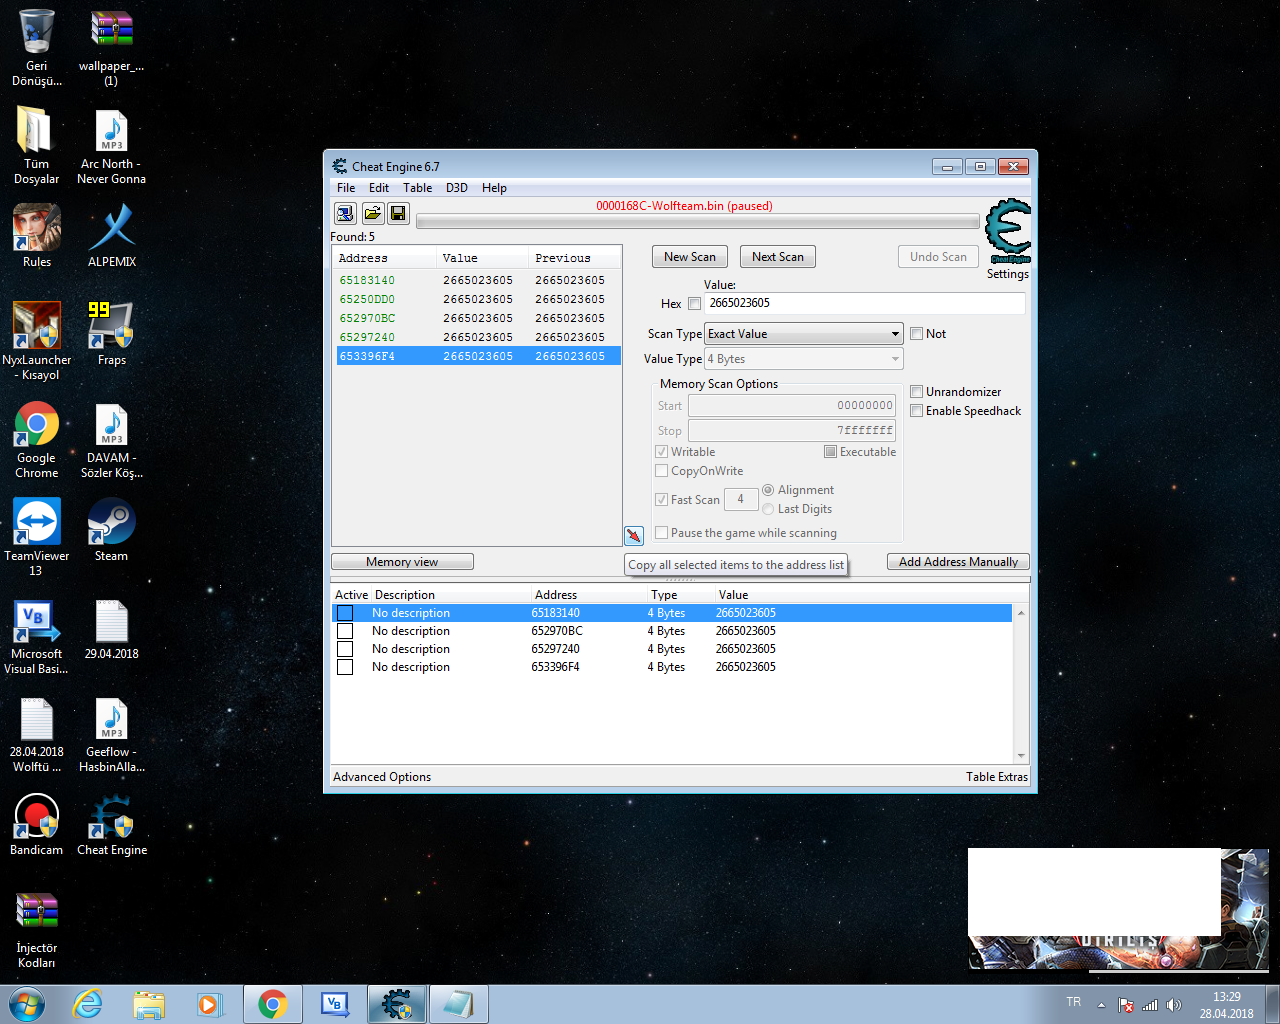This screenshot has height=1024, width=1280.
Task: Click Add Address Manually
Action: [x=958, y=562]
